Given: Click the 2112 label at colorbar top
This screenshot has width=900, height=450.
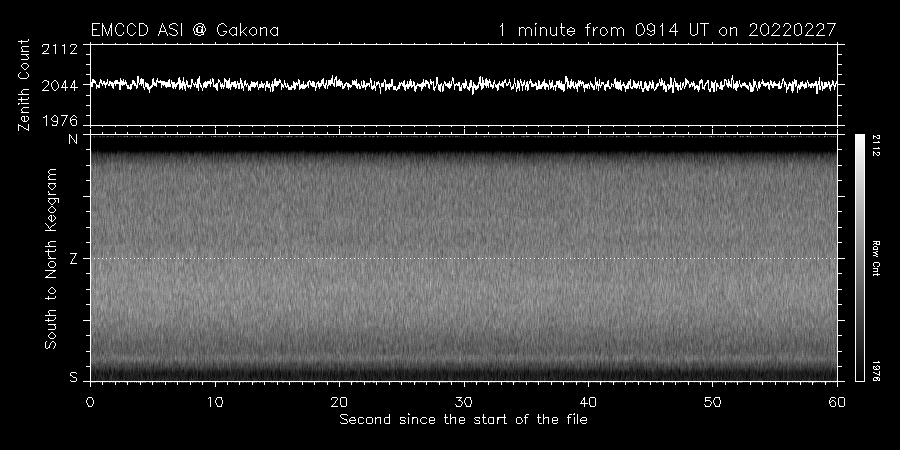Looking at the screenshot, I should tap(875, 145).
